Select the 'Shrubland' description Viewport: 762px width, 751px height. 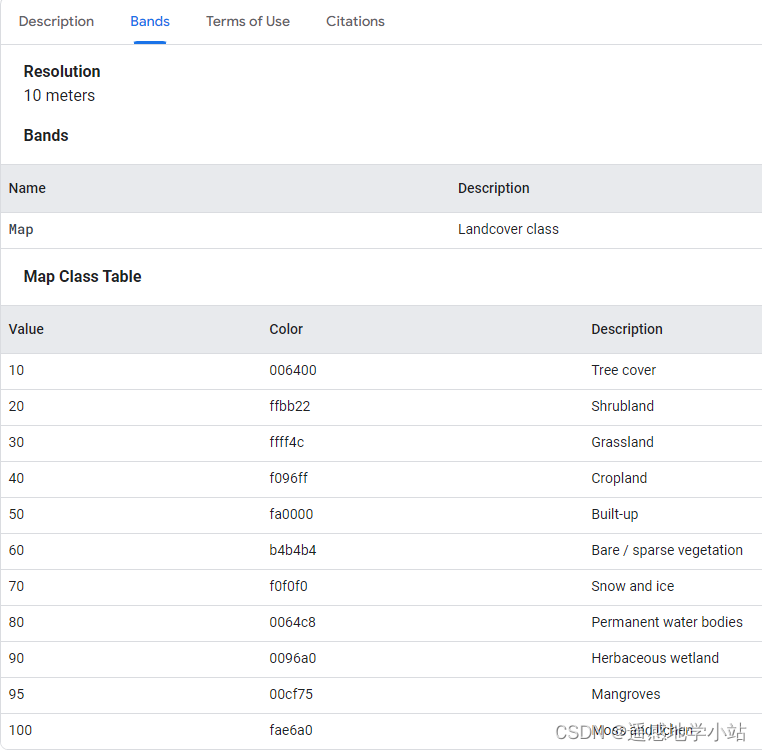tap(623, 406)
